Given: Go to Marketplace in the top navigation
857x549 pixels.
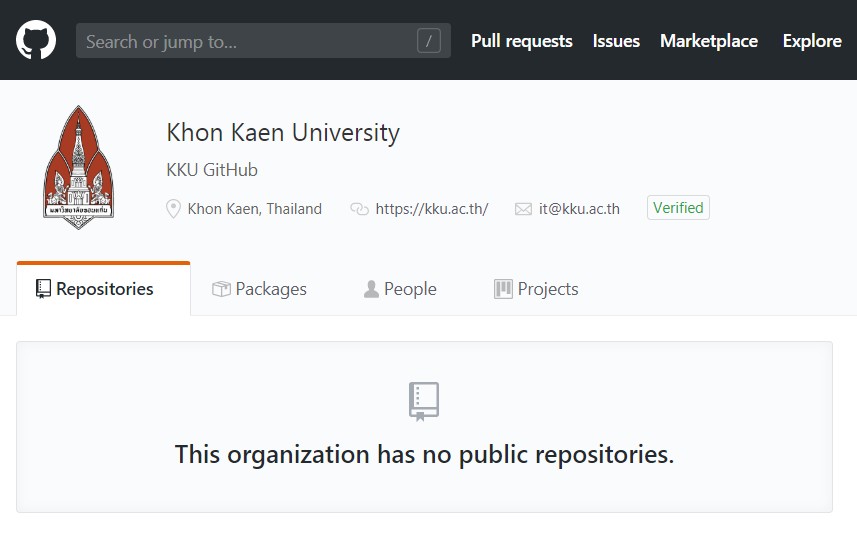Looking at the screenshot, I should pos(708,41).
